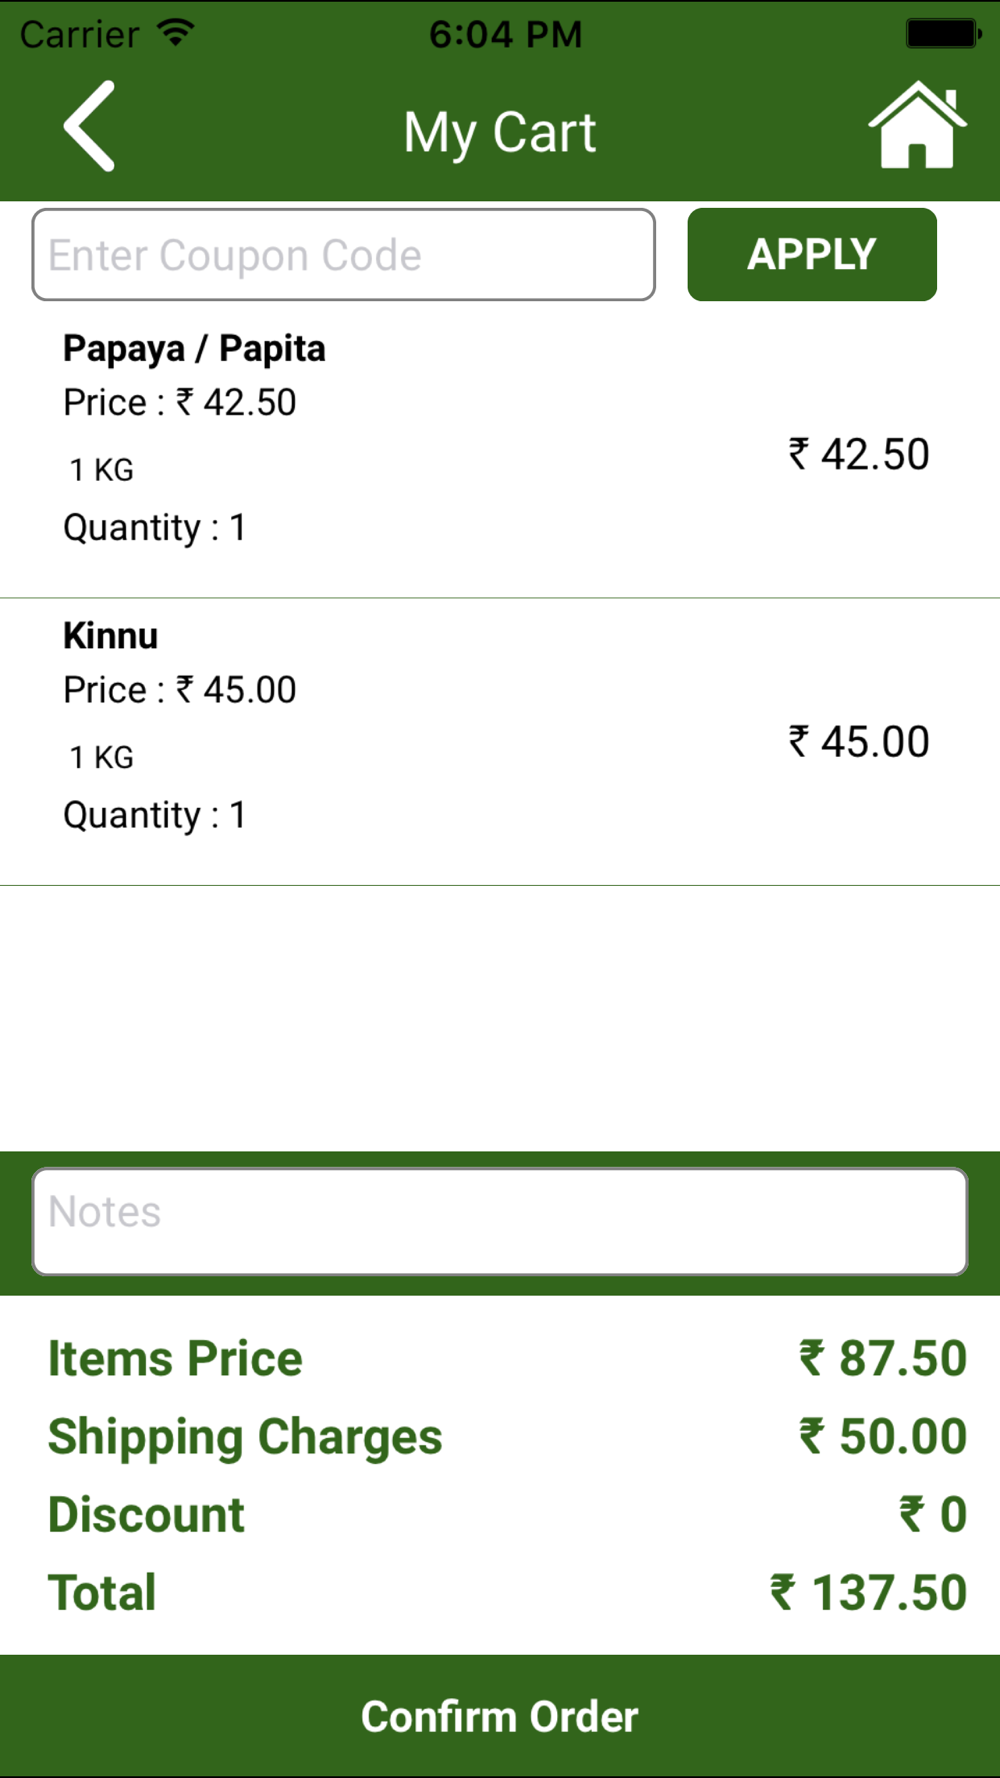The width and height of the screenshot is (1000, 1778).
Task: Click the Enter Coupon Code field
Action: pyautogui.click(x=344, y=255)
